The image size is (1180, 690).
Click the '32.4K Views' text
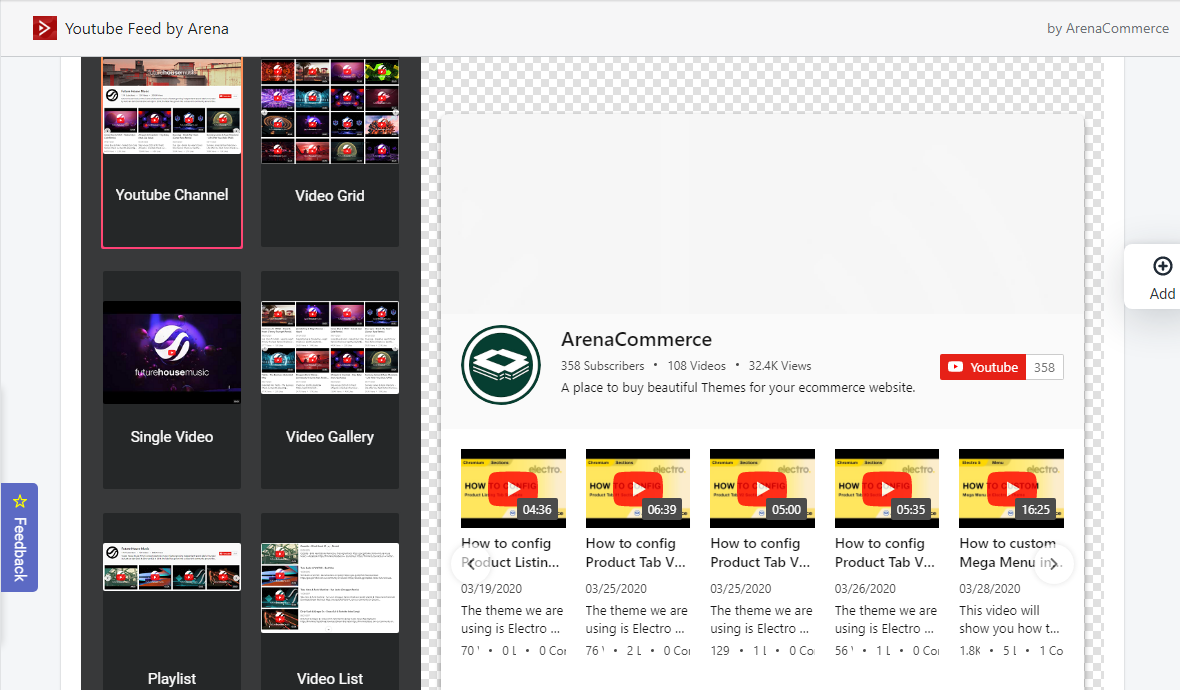tap(780, 366)
